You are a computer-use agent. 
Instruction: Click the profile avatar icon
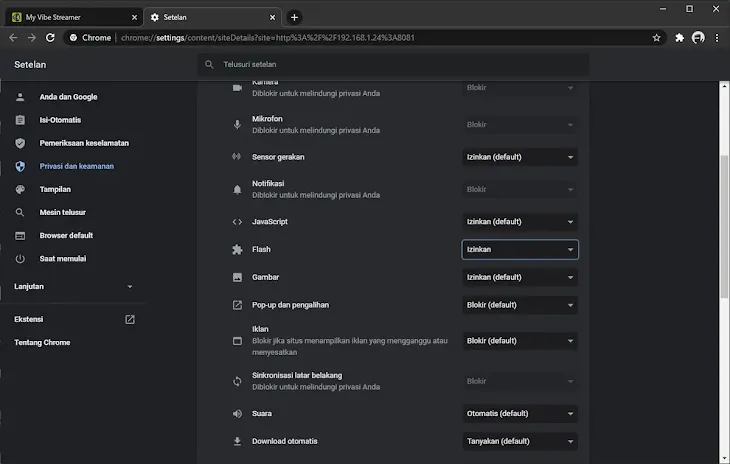pos(698,37)
